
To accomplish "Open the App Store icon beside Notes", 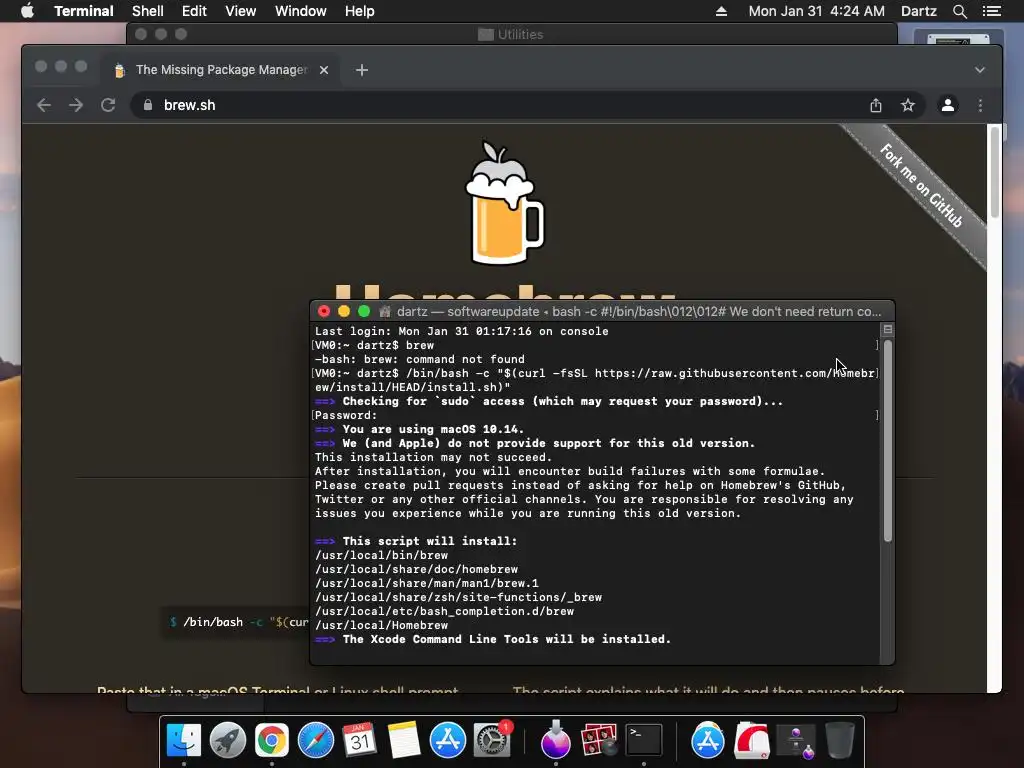I will (447, 740).
